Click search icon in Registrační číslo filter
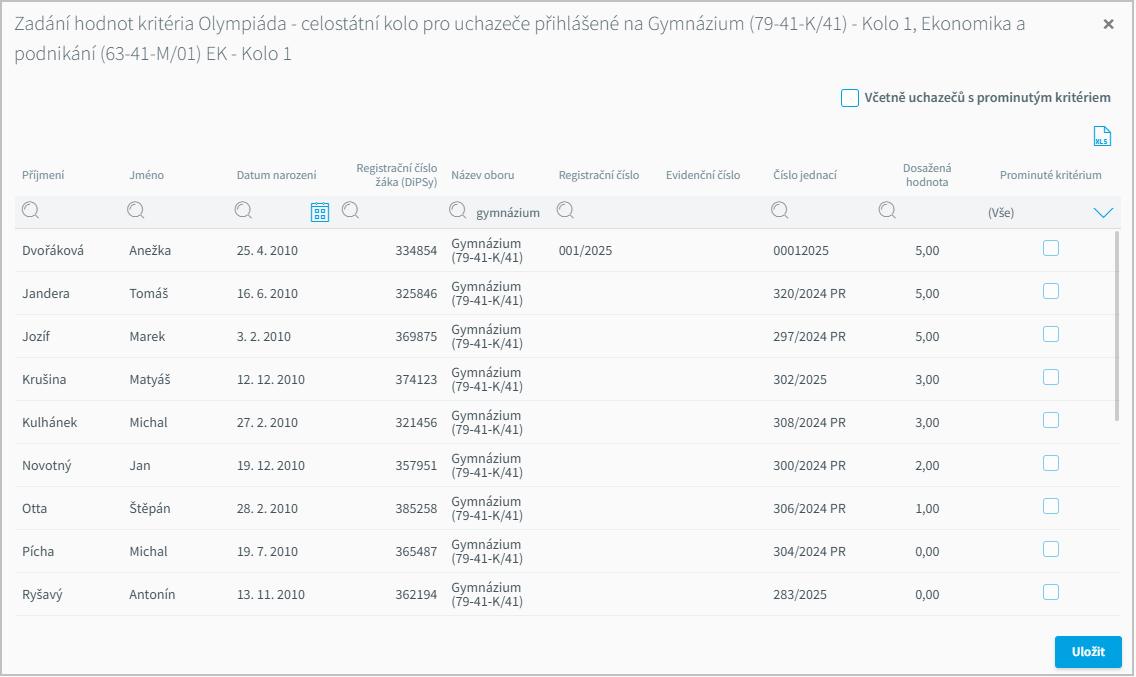Viewport: 1136px width, 677px height. coord(565,210)
